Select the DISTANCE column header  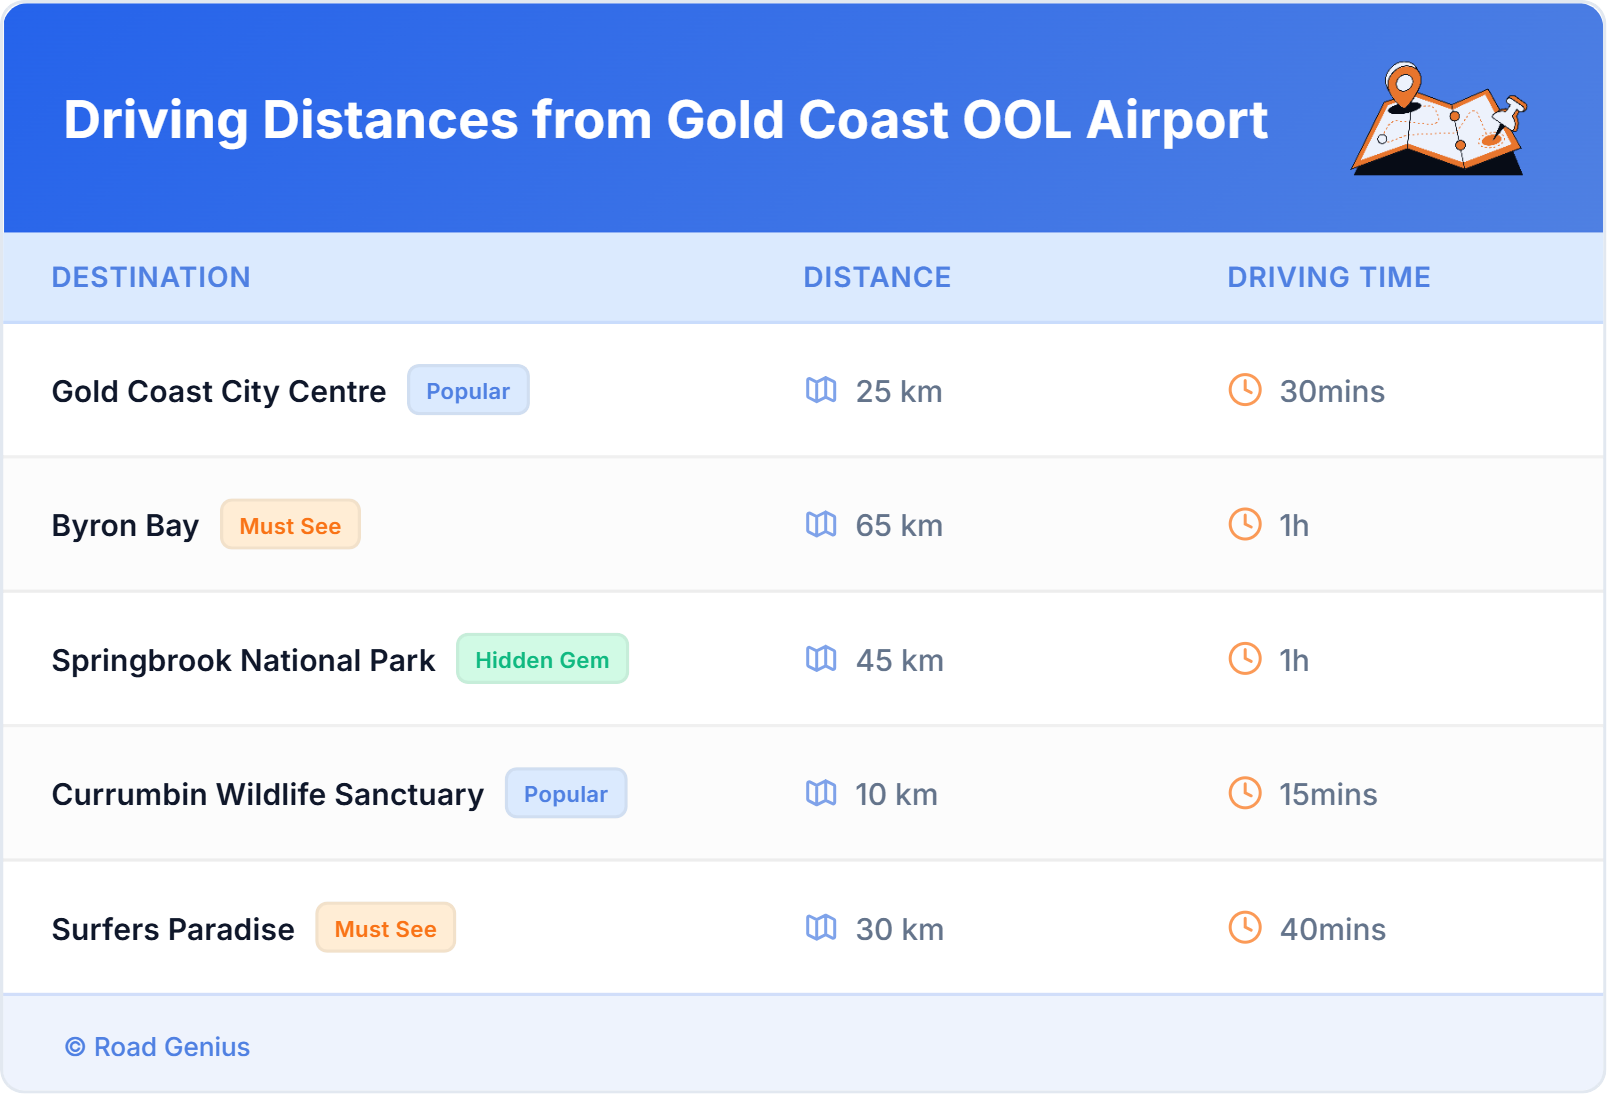877,277
